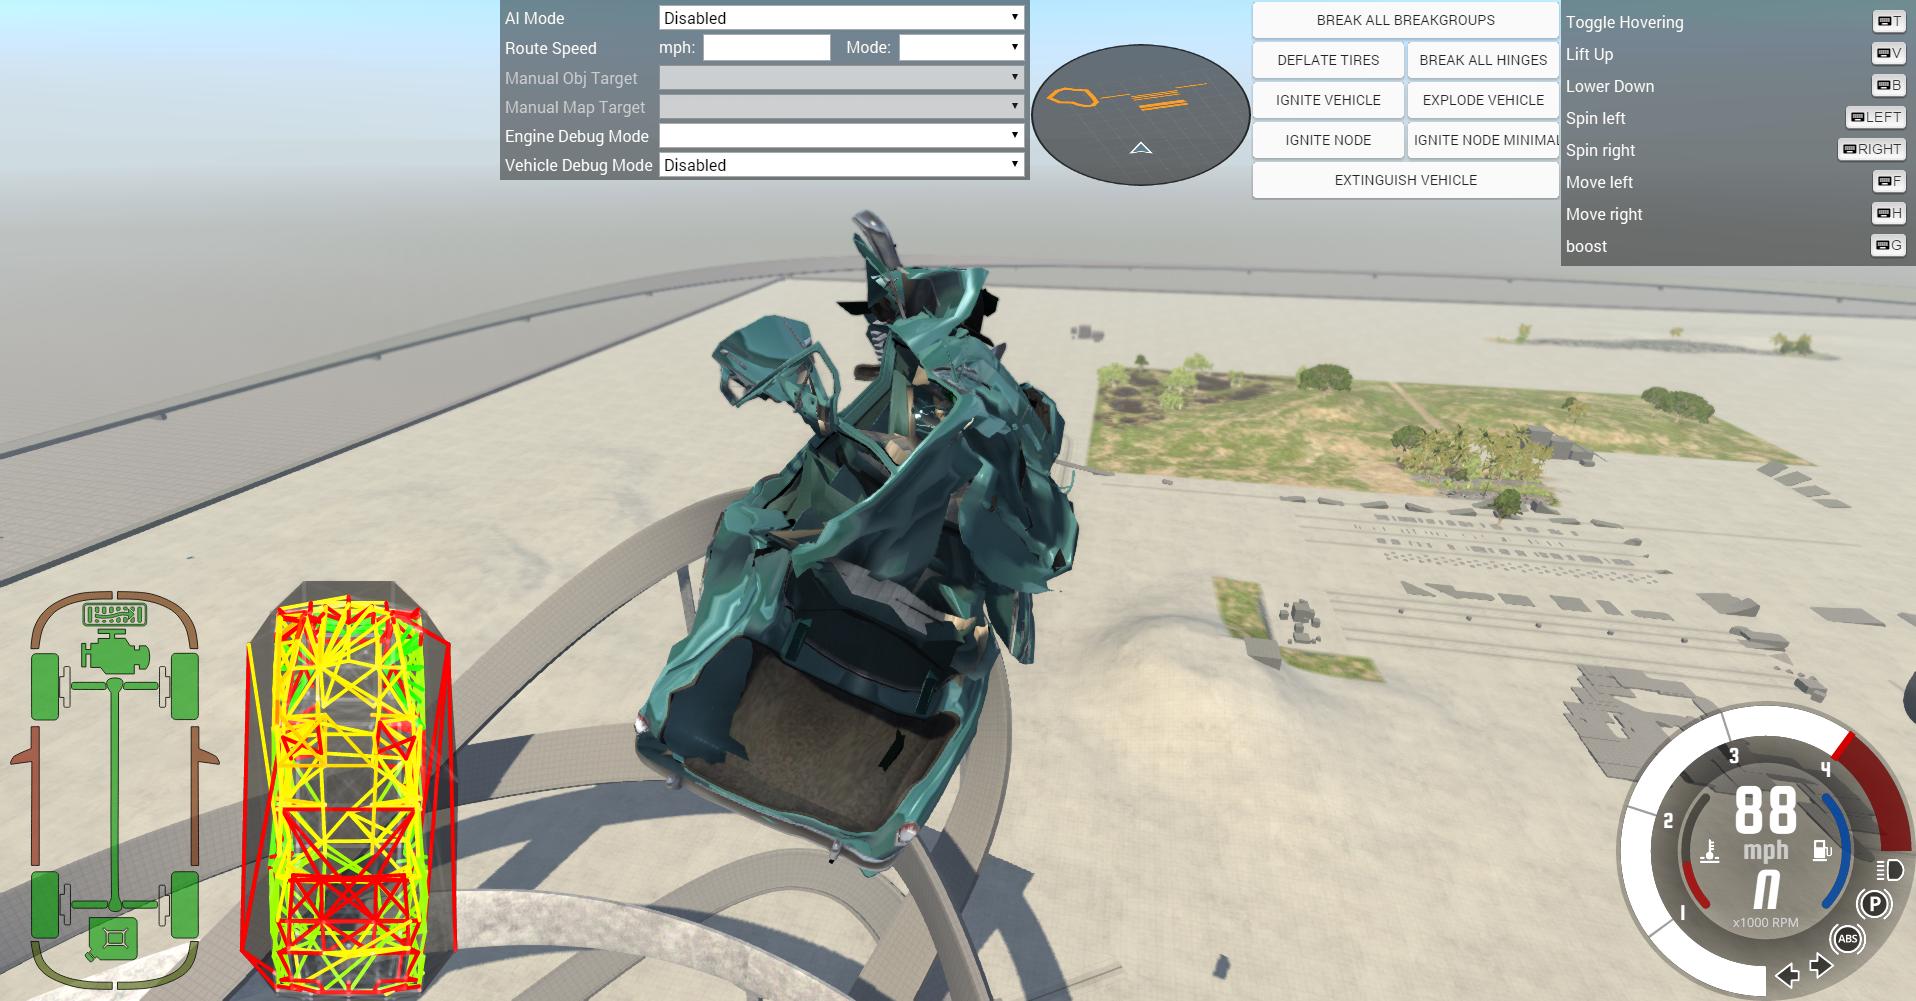Click the Spin left LEFT key icon
Screen dimensions: 1916x1001
(1875, 117)
